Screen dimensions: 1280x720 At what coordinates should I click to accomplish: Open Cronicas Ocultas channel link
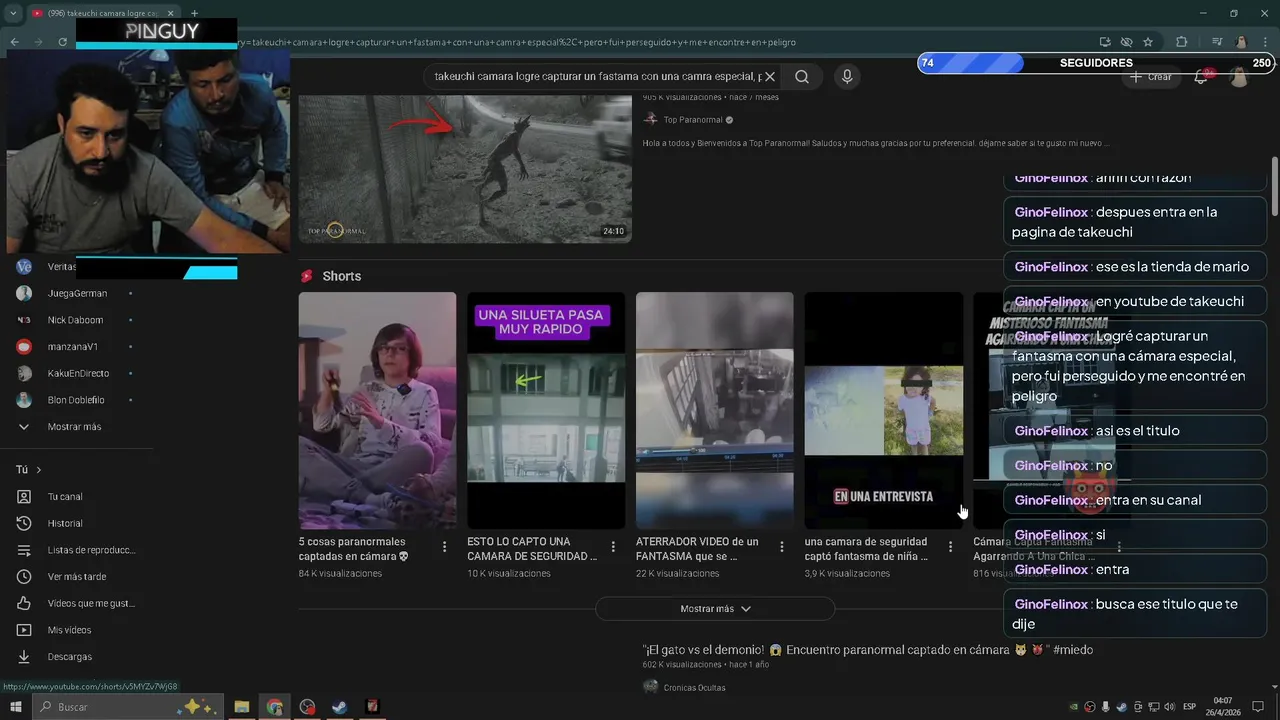coord(695,687)
